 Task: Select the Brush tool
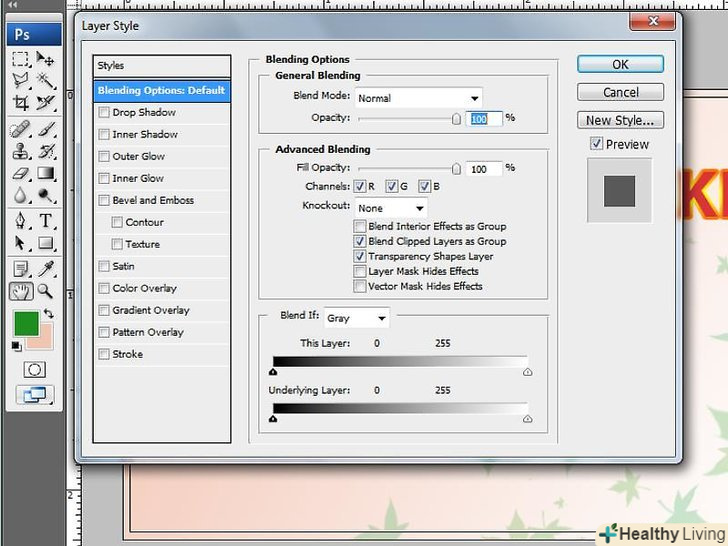click(x=46, y=130)
